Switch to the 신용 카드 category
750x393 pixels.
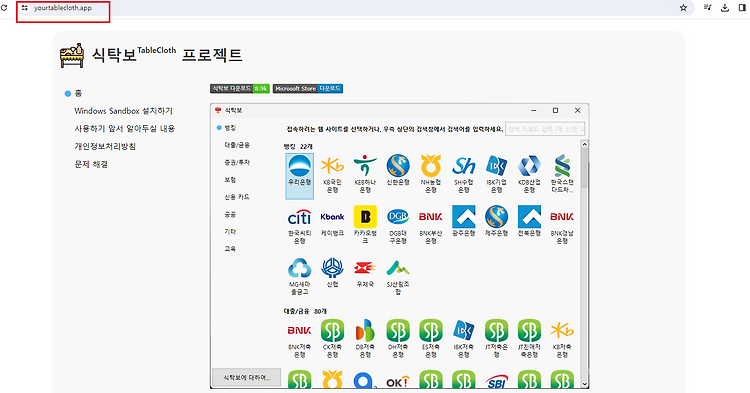[x=237, y=197]
